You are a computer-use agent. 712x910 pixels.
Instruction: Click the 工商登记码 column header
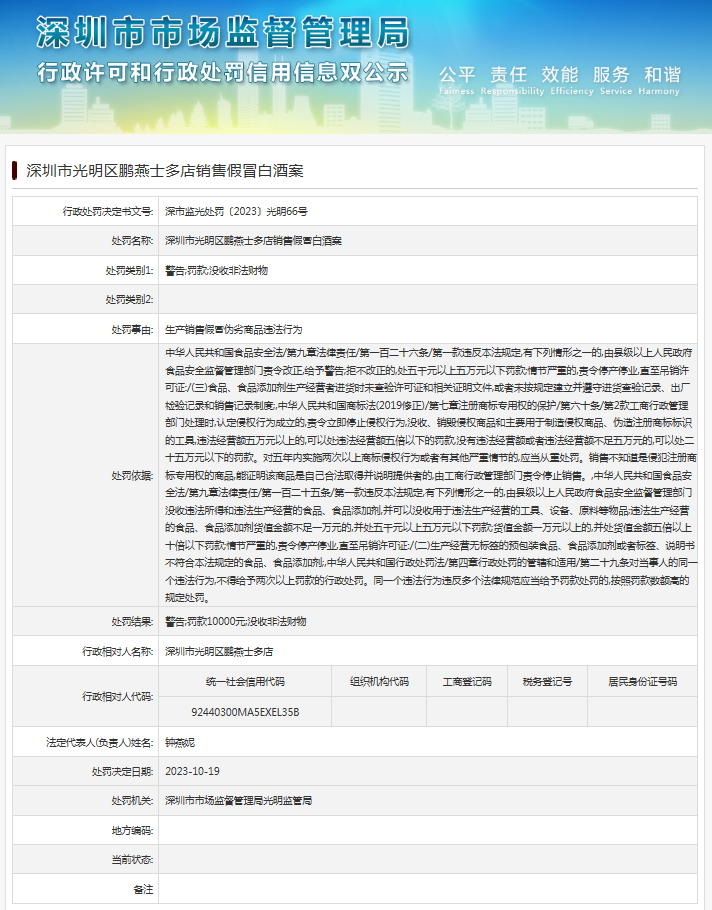(x=467, y=682)
